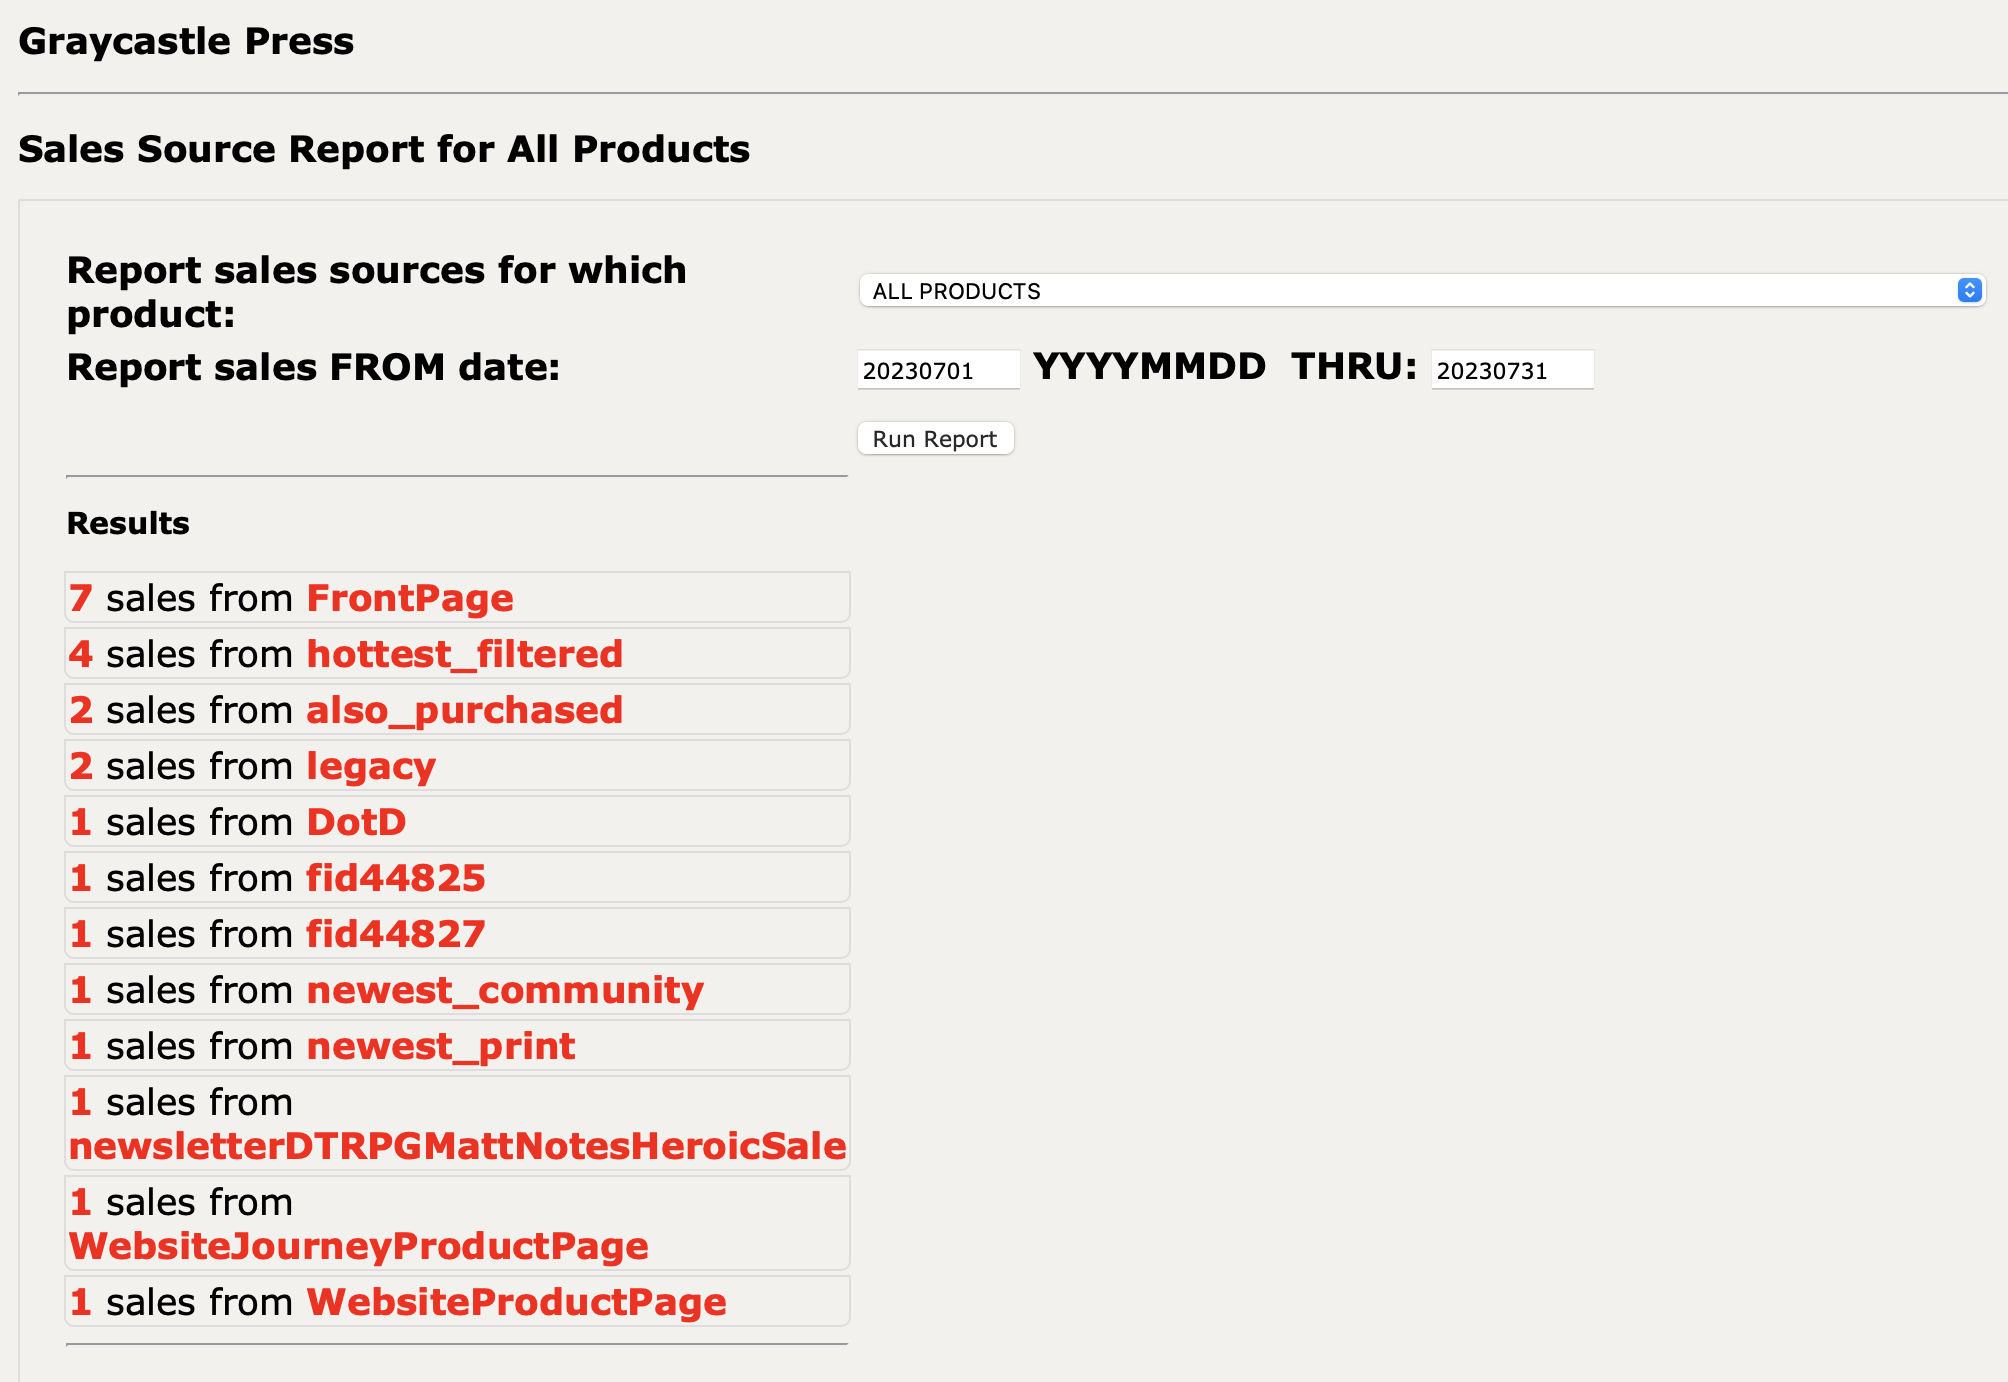Open the newest_print source link
The image size is (2008, 1382).
[440, 1046]
